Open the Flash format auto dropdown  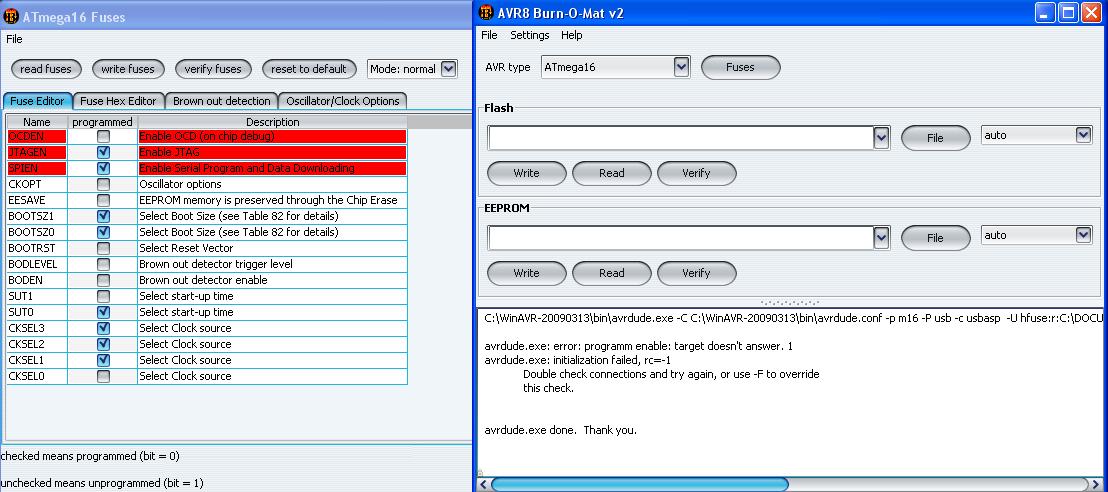tap(1037, 135)
